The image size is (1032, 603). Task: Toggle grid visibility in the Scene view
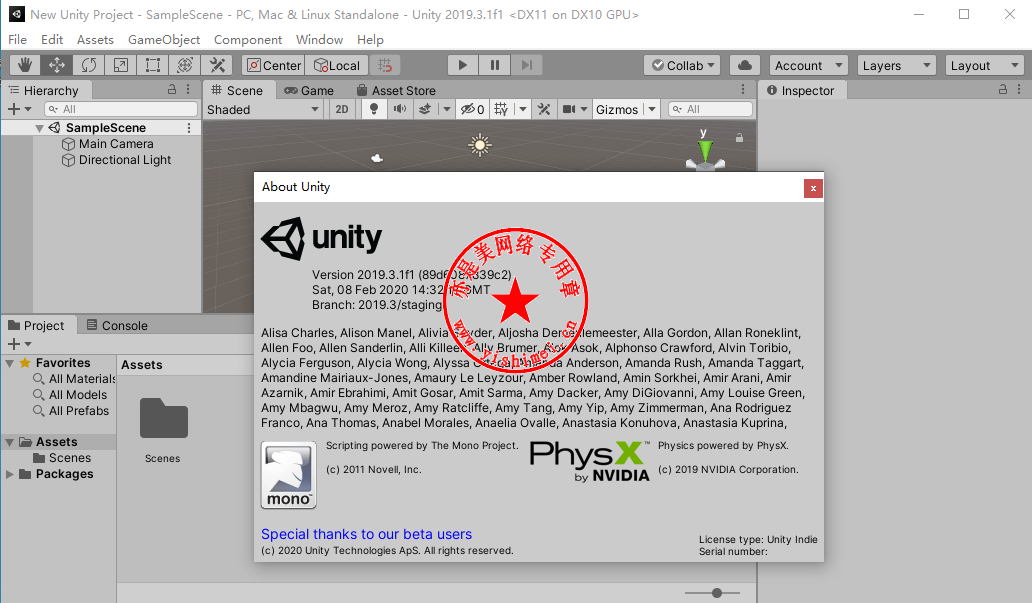pos(502,109)
